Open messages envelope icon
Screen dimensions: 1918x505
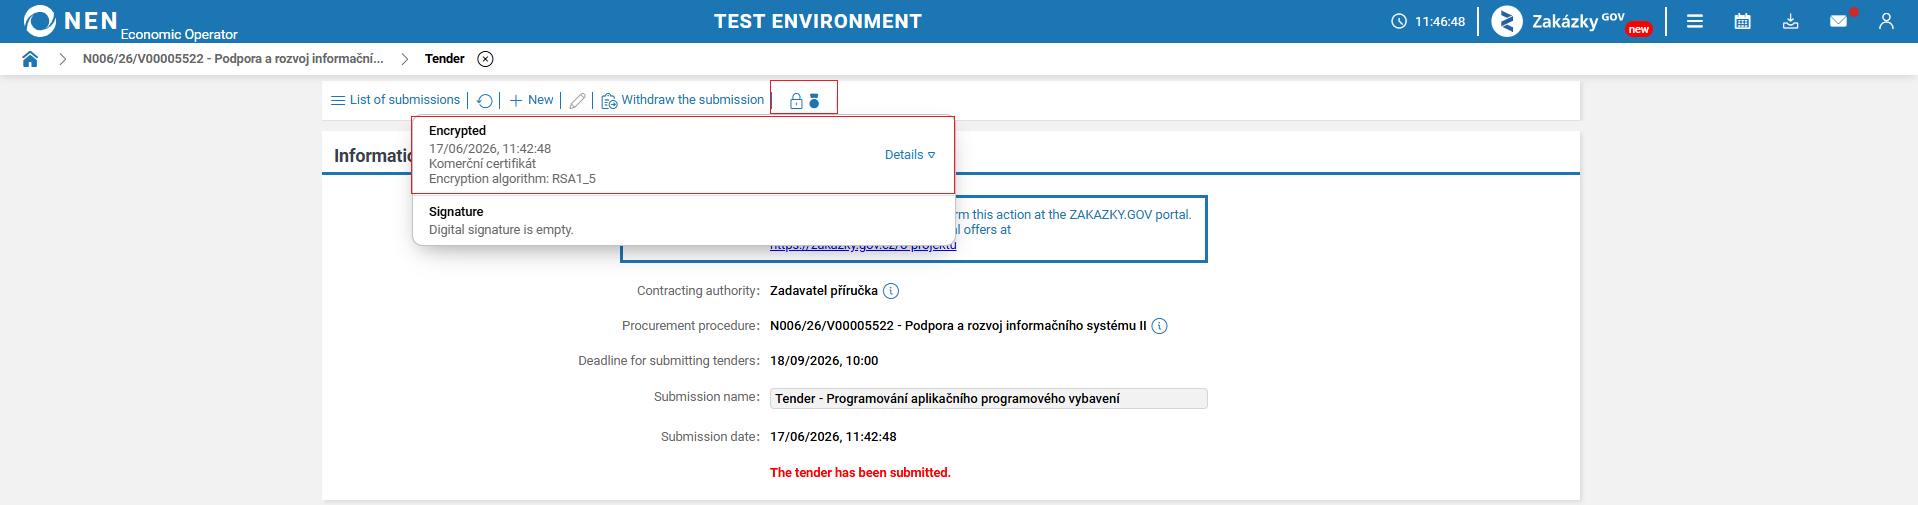1838,21
